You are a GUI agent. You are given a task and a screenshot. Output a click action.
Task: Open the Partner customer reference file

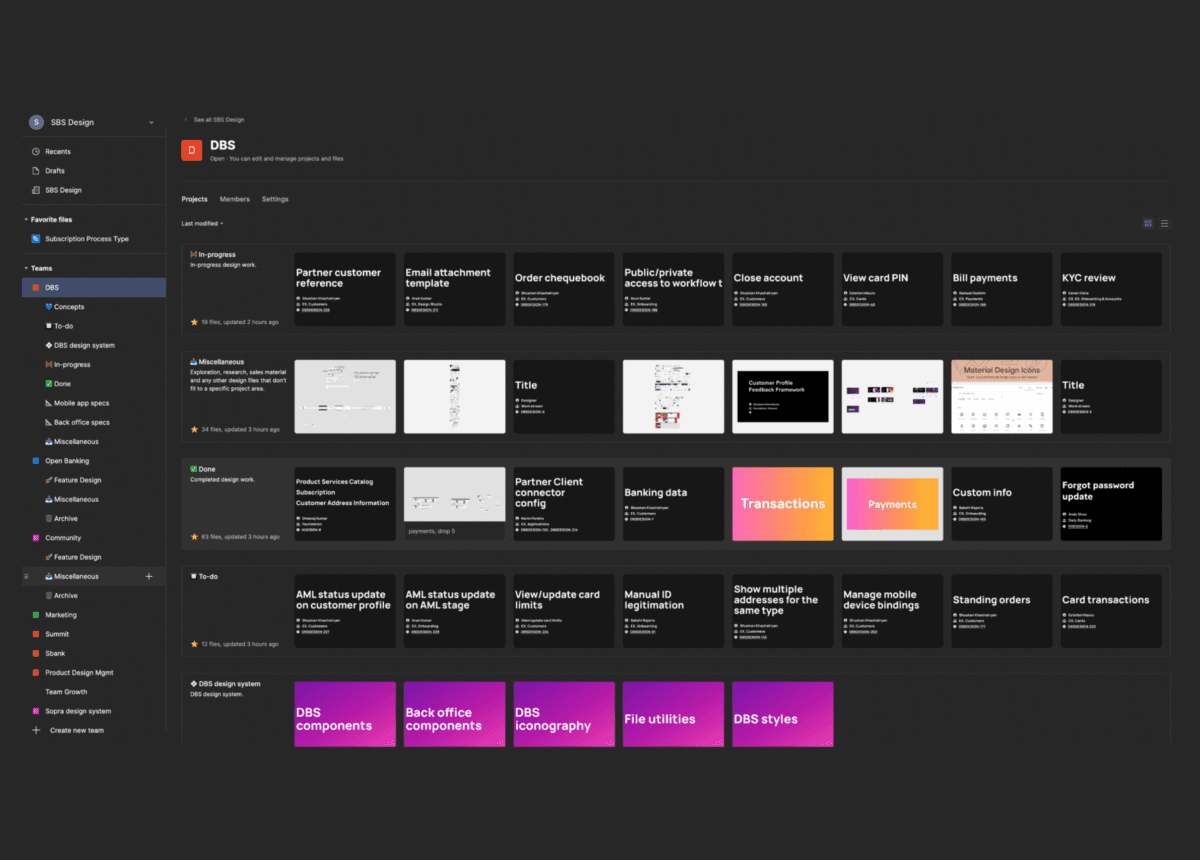(345, 289)
